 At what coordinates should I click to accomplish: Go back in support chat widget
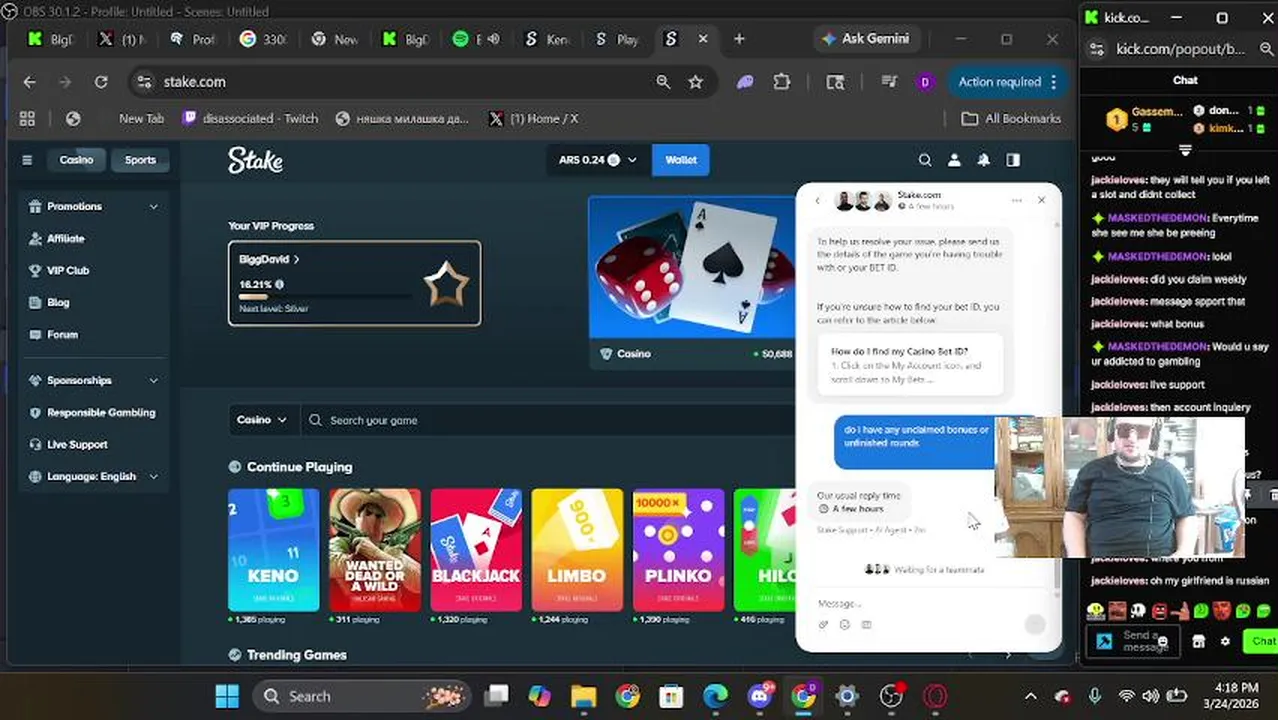[817, 201]
